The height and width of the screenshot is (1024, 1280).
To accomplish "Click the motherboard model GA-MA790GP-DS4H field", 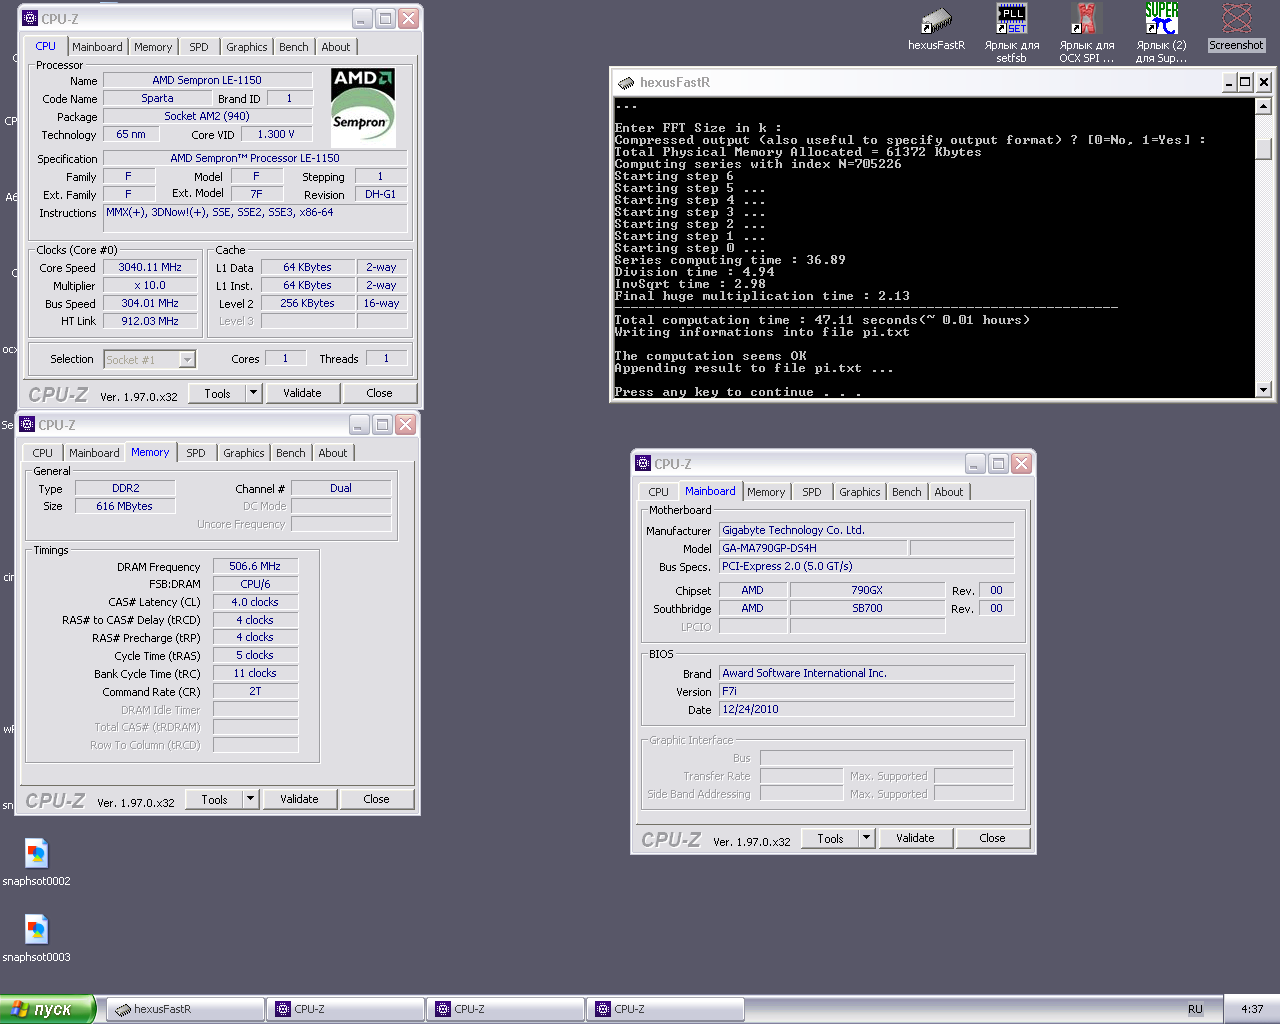I will click(x=813, y=548).
